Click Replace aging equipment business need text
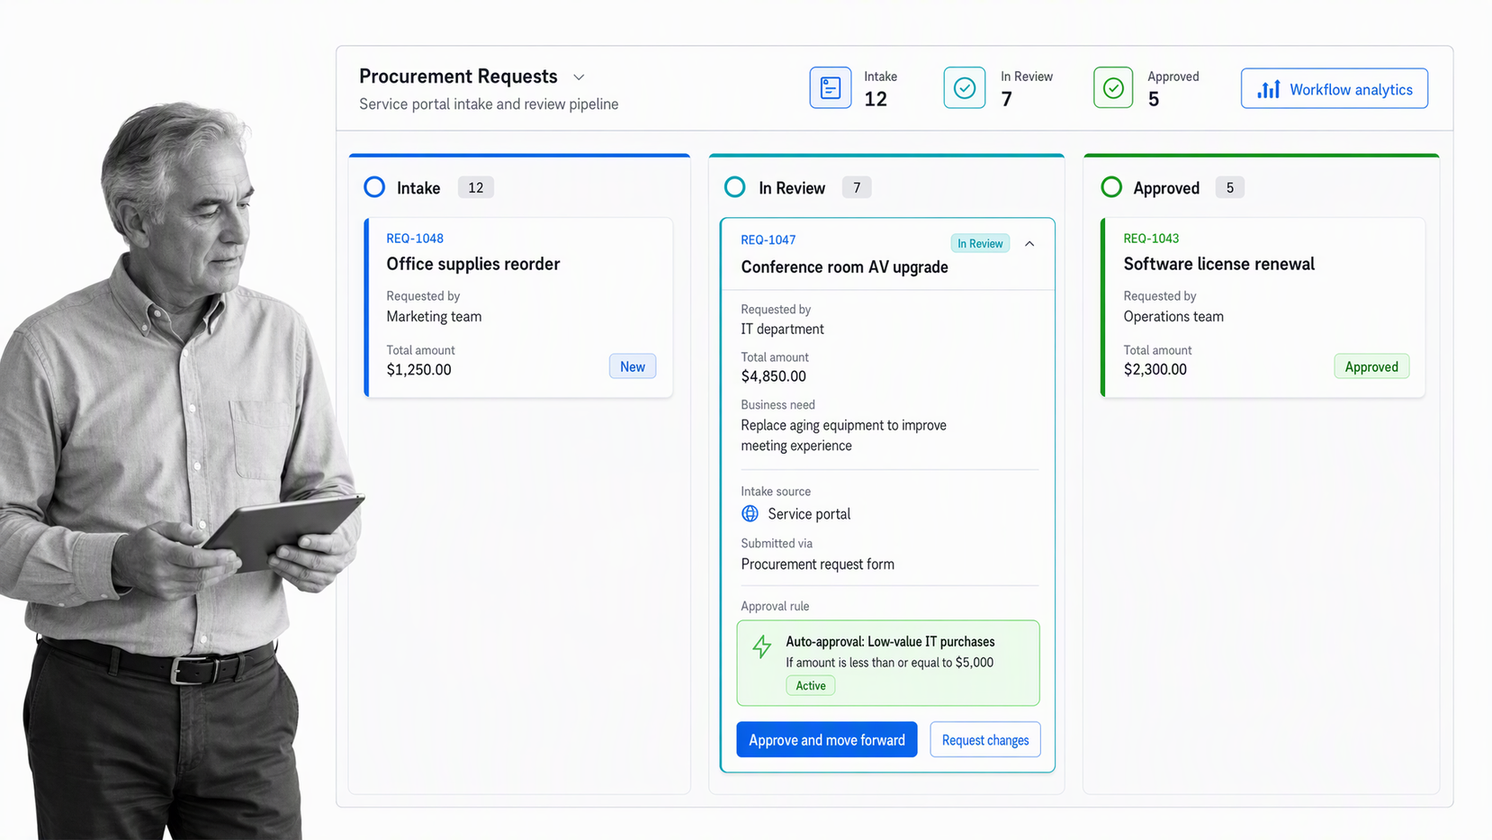 click(843, 435)
